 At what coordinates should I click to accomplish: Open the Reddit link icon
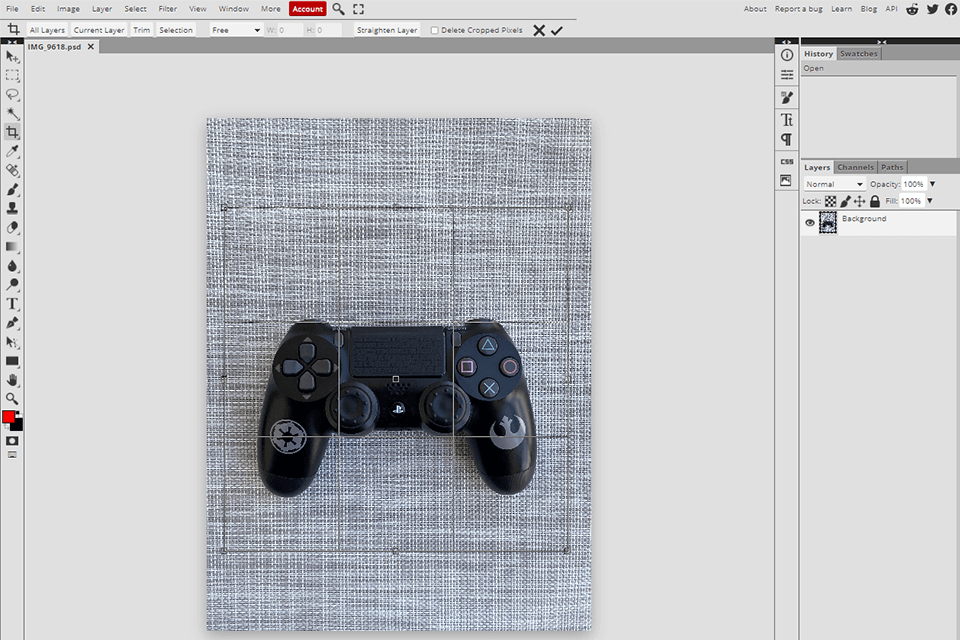(912, 9)
